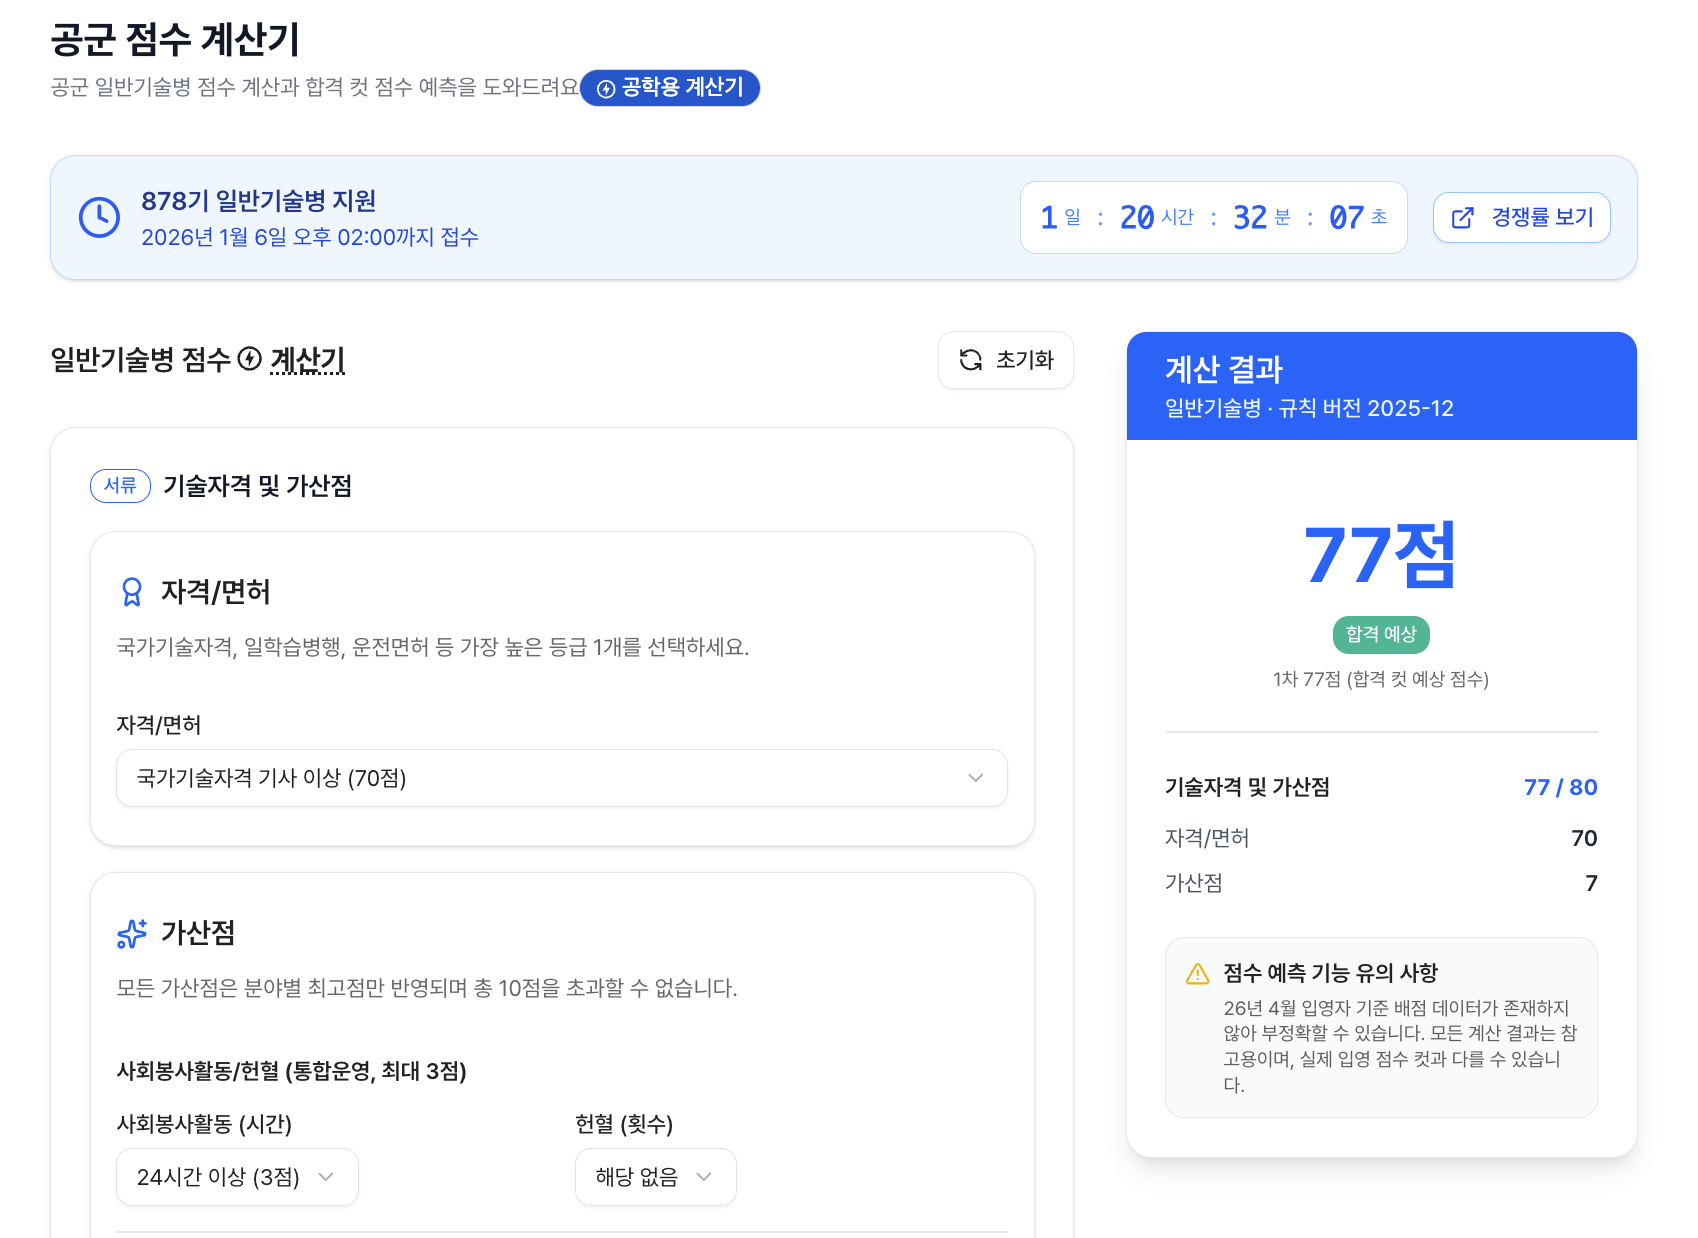This screenshot has width=1698, height=1238.
Task: Click the 2026년 1월 6일 오후 02:00까지 접수 text
Action: coord(310,237)
